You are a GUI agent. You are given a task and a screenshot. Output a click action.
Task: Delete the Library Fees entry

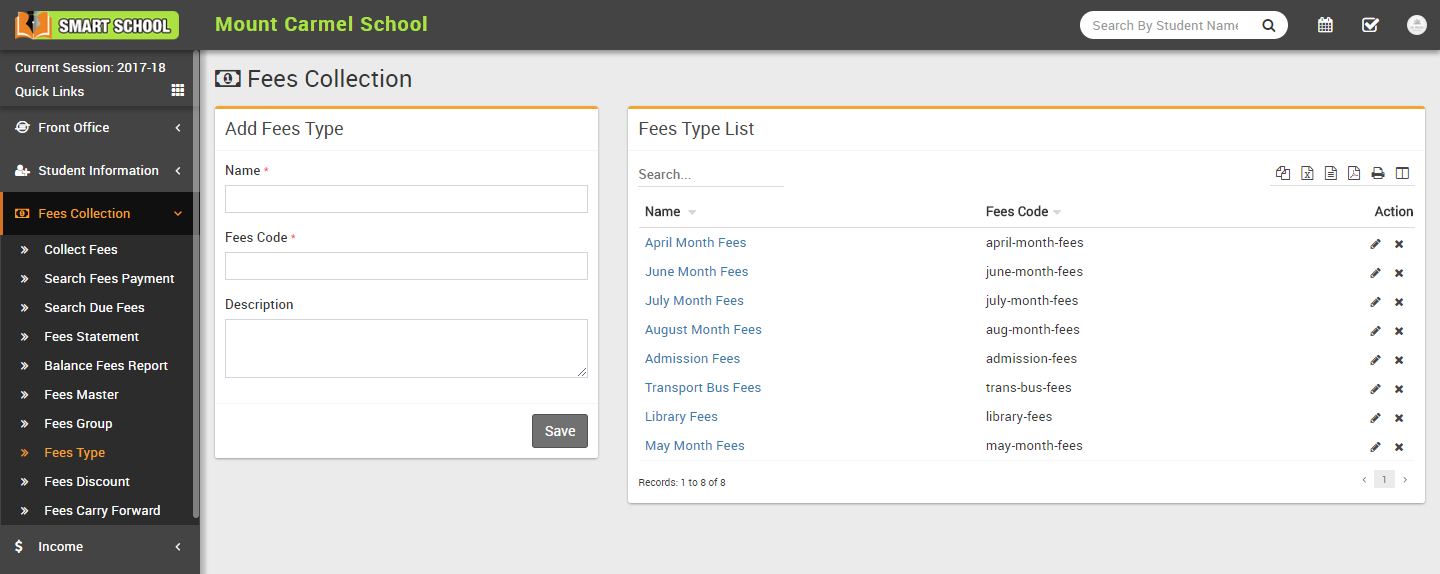[1399, 418]
